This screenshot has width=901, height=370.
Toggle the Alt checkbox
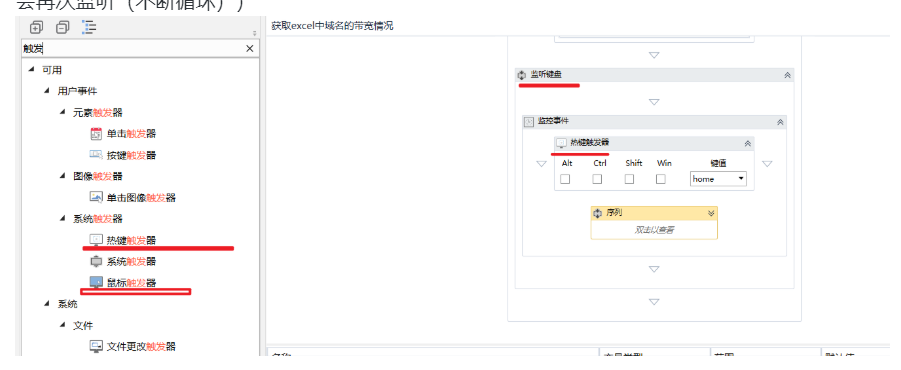[x=565, y=179]
